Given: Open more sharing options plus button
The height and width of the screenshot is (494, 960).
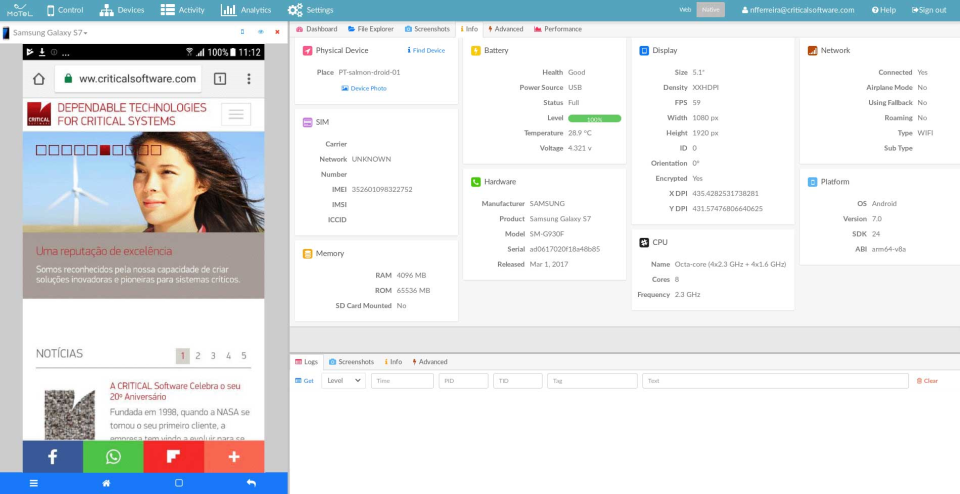Looking at the screenshot, I should pos(234,457).
